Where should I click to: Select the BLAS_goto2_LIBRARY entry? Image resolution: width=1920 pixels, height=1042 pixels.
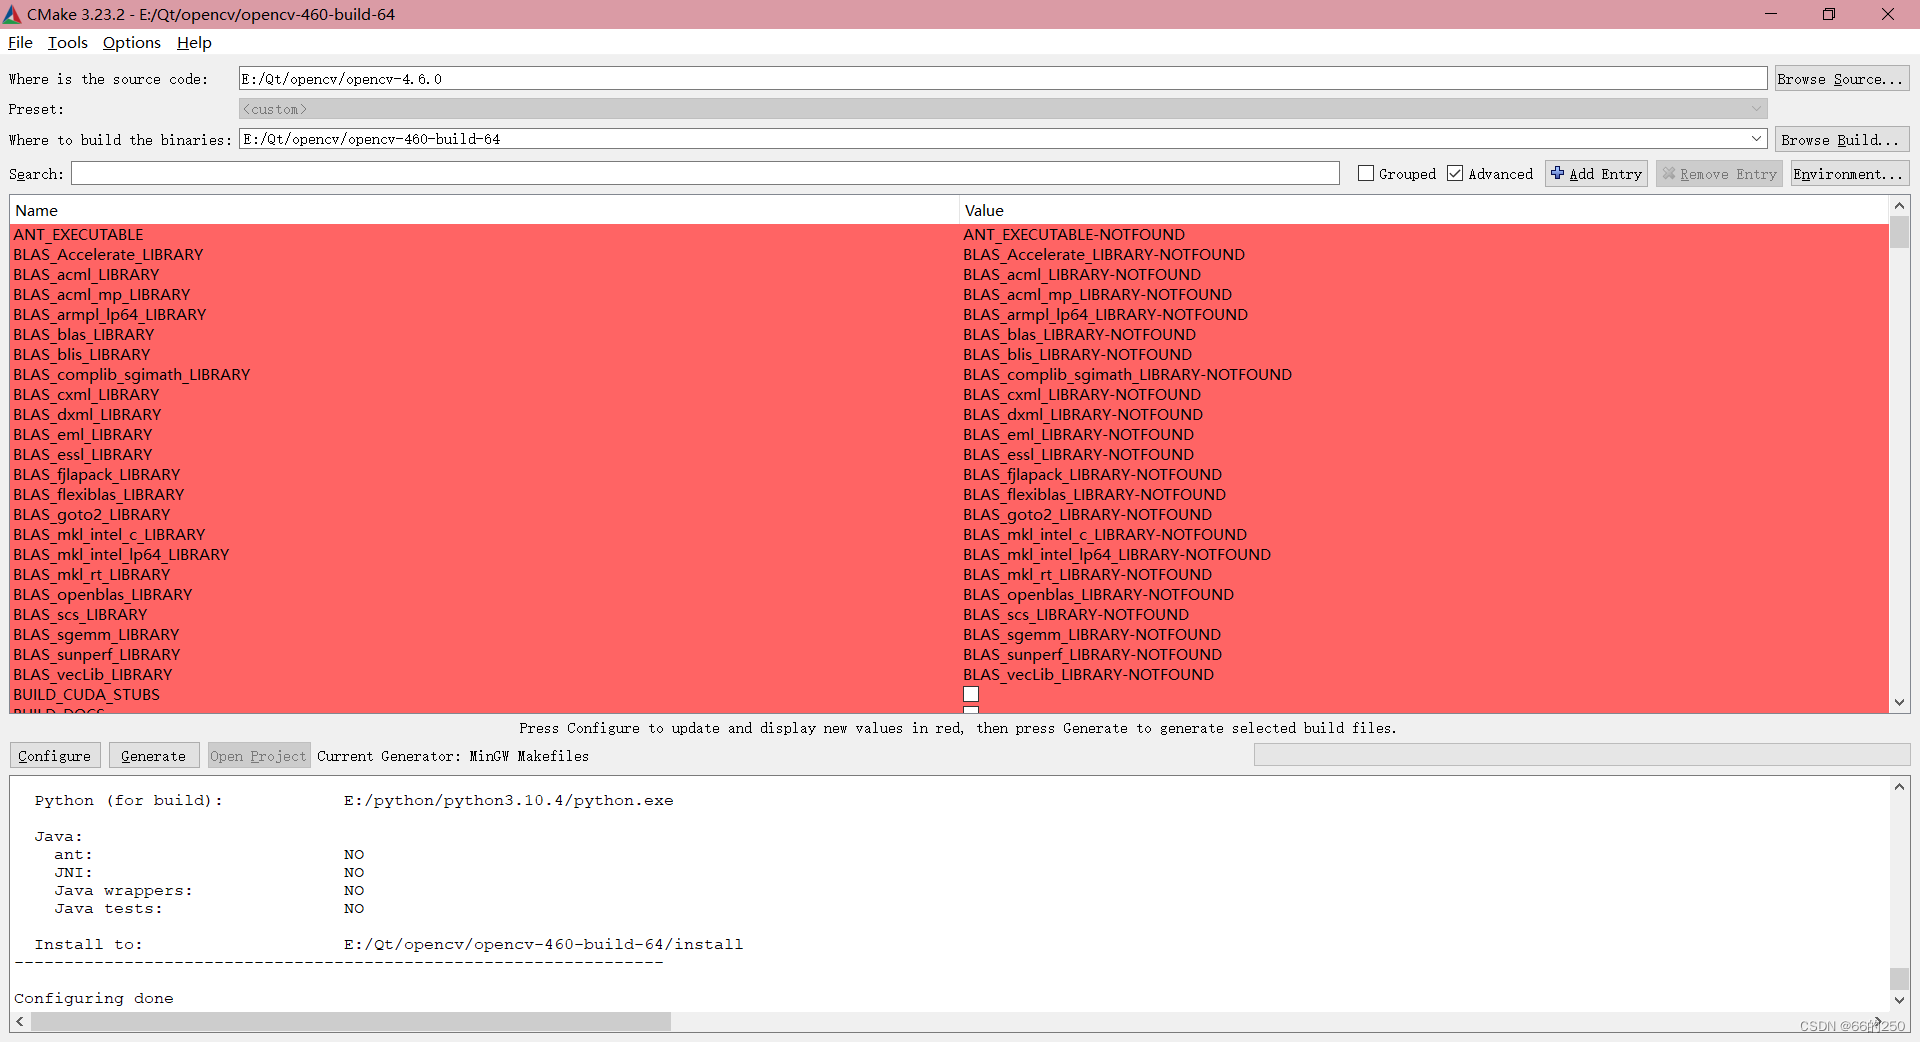pos(92,514)
